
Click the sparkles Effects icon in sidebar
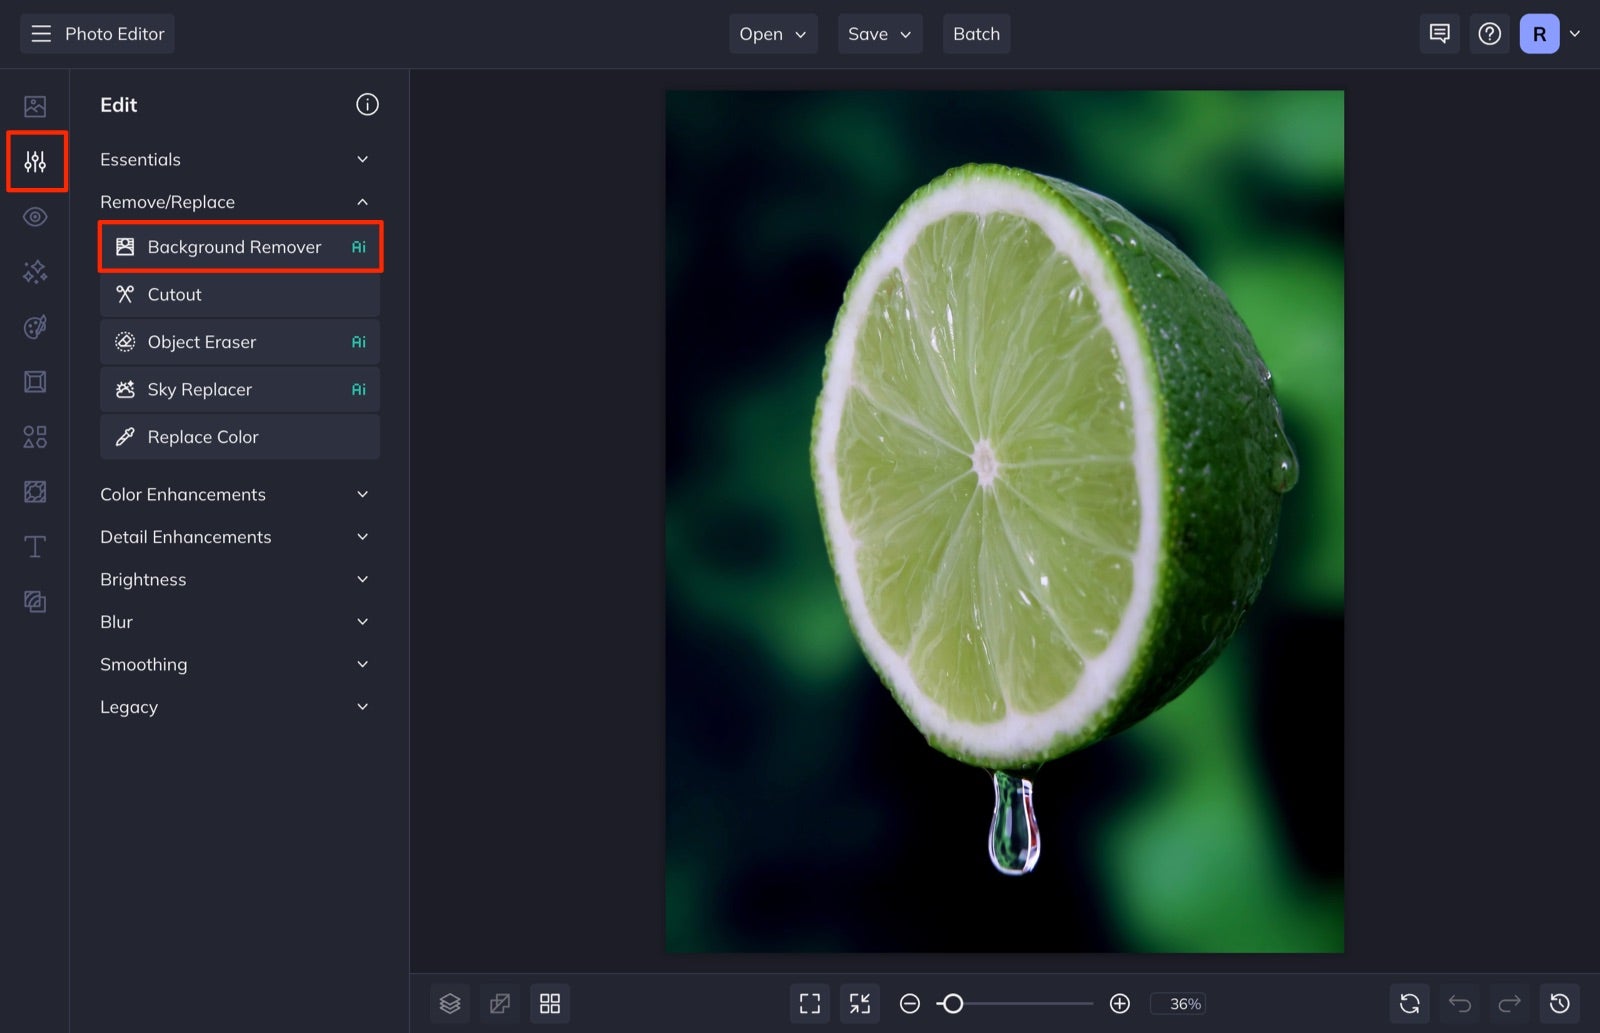[36, 271]
